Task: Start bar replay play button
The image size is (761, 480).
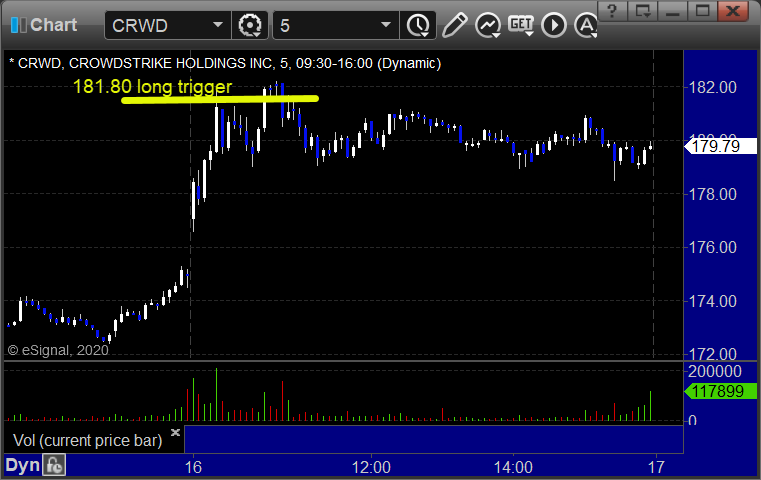Action: pos(554,25)
